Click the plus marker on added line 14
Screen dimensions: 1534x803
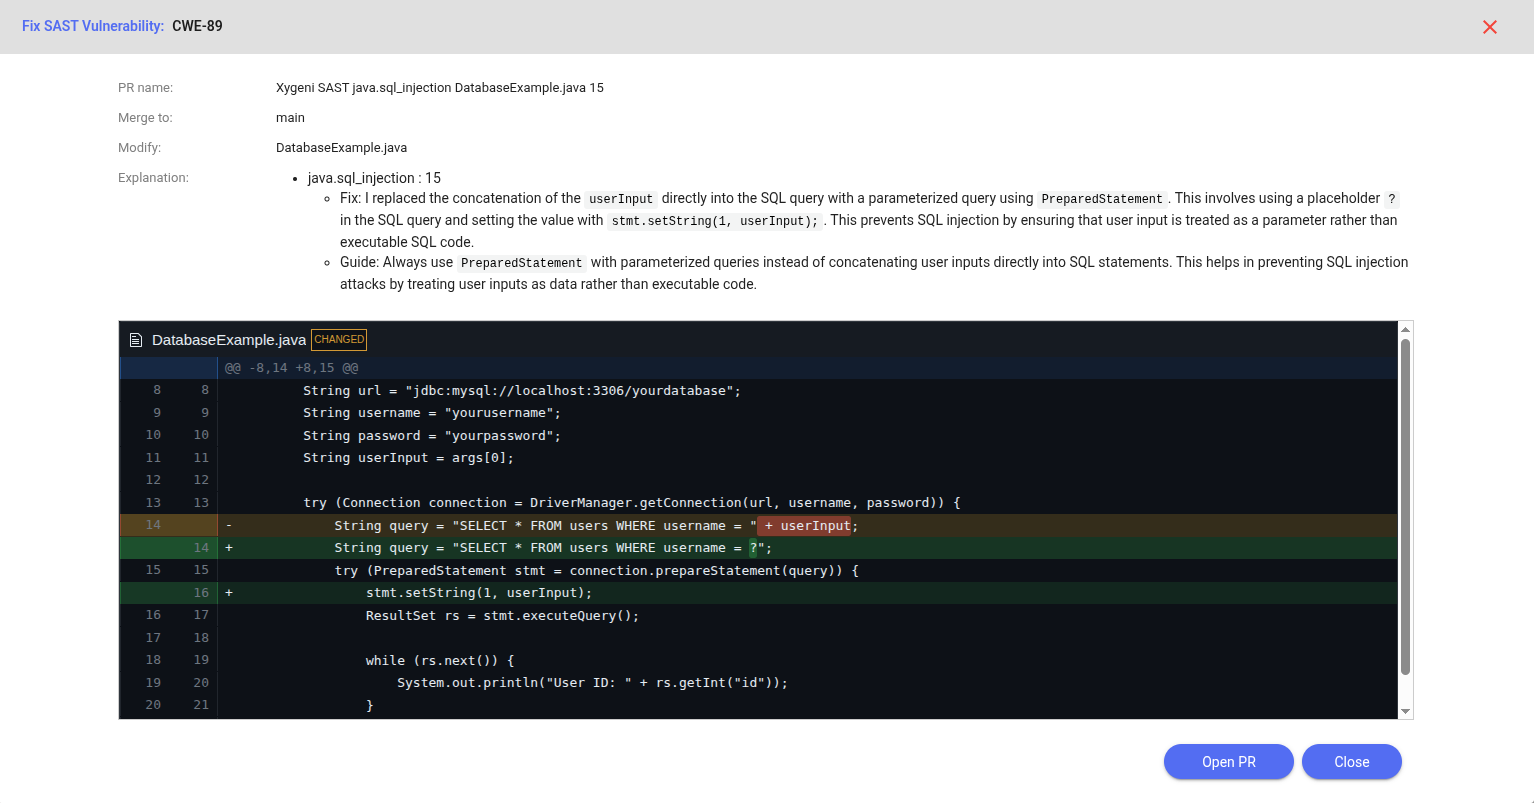(x=229, y=548)
